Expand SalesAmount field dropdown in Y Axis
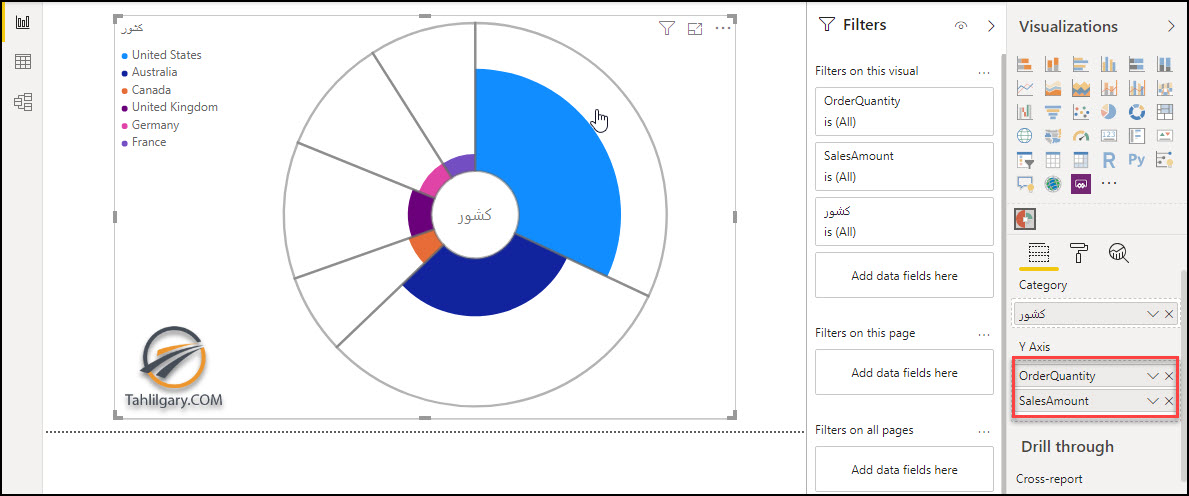This screenshot has height=496, width=1189. pyautogui.click(x=1153, y=400)
